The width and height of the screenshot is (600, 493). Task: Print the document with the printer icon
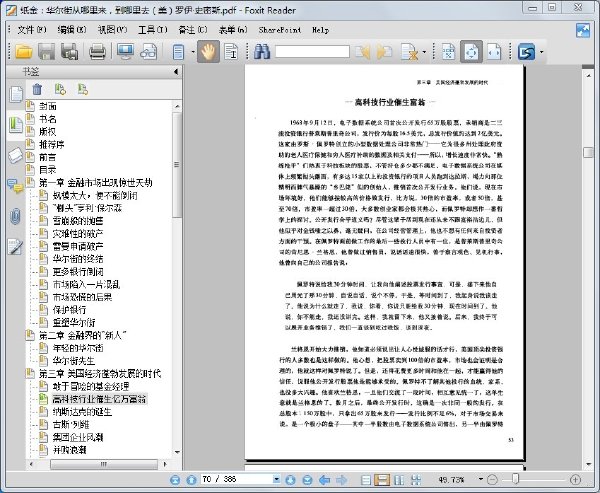pyautogui.click(x=97, y=51)
